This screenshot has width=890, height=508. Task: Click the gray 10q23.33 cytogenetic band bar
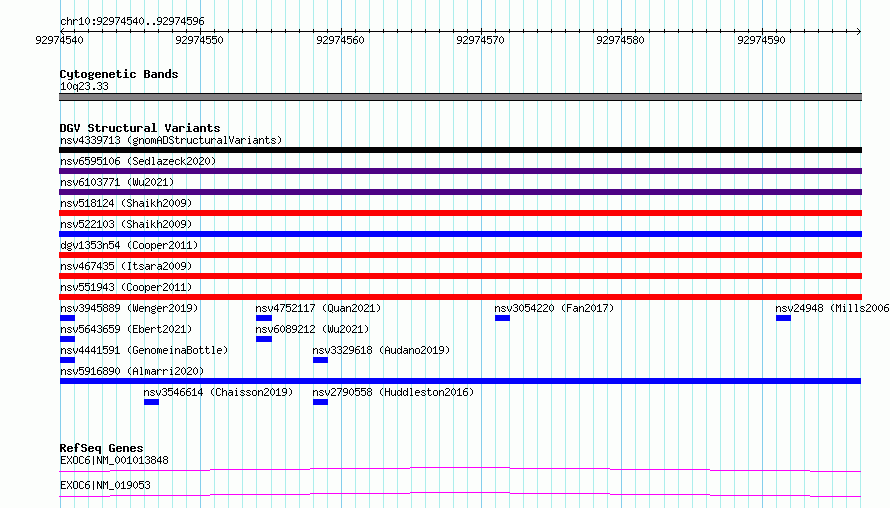click(x=460, y=97)
